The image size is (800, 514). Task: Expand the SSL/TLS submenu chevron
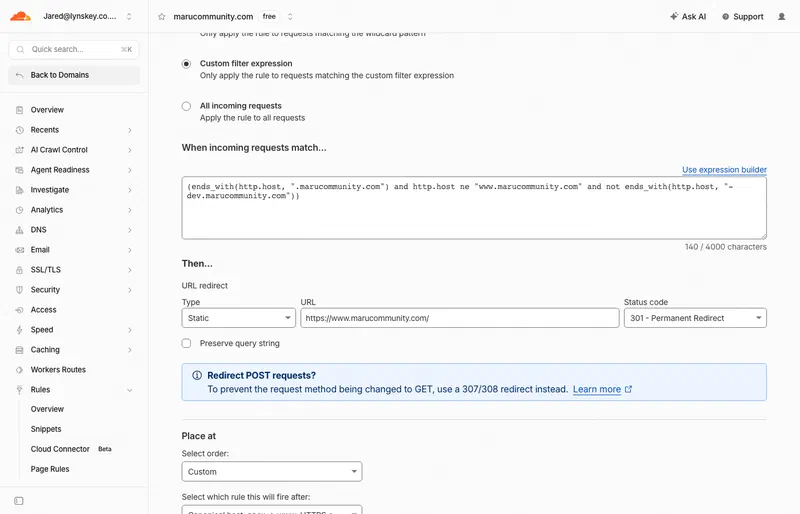[130, 270]
